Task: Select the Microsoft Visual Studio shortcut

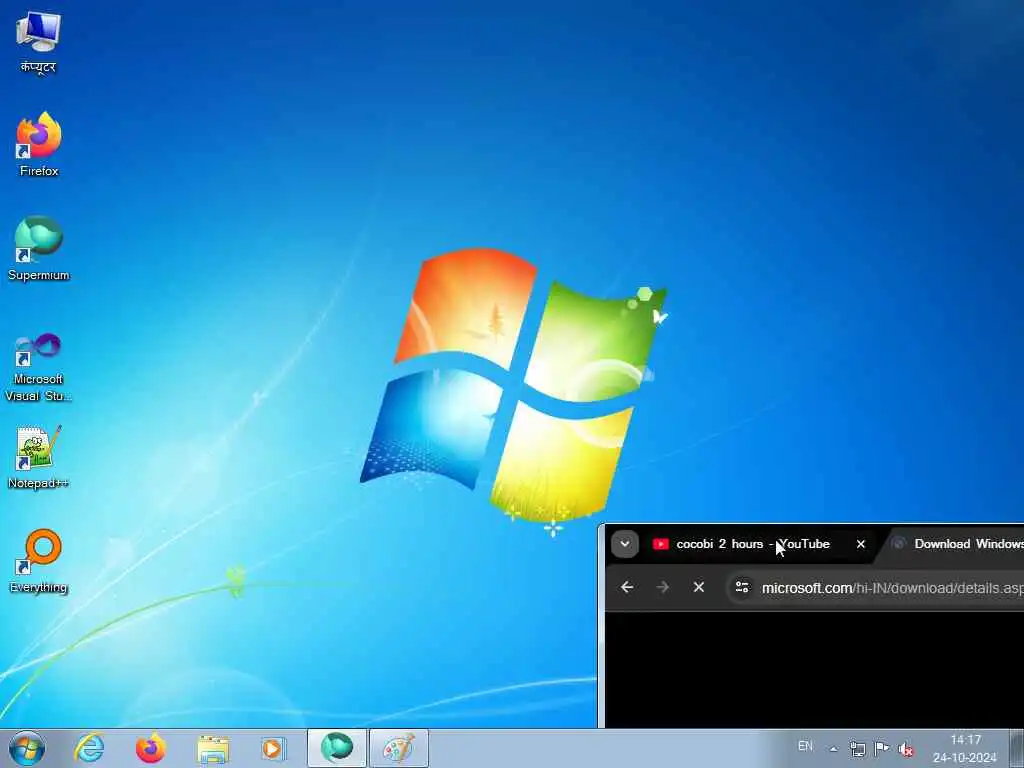Action: click(39, 367)
